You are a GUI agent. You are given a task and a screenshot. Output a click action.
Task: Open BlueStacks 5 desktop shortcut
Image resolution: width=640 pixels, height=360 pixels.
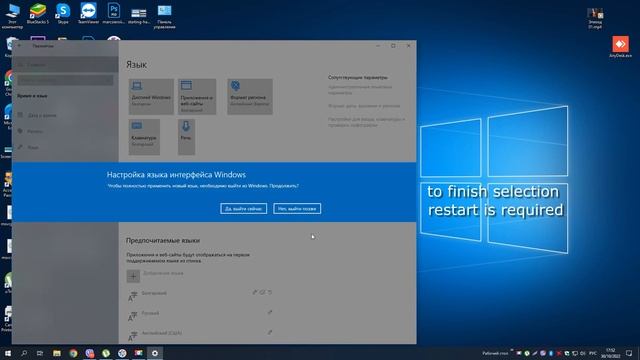[38, 14]
